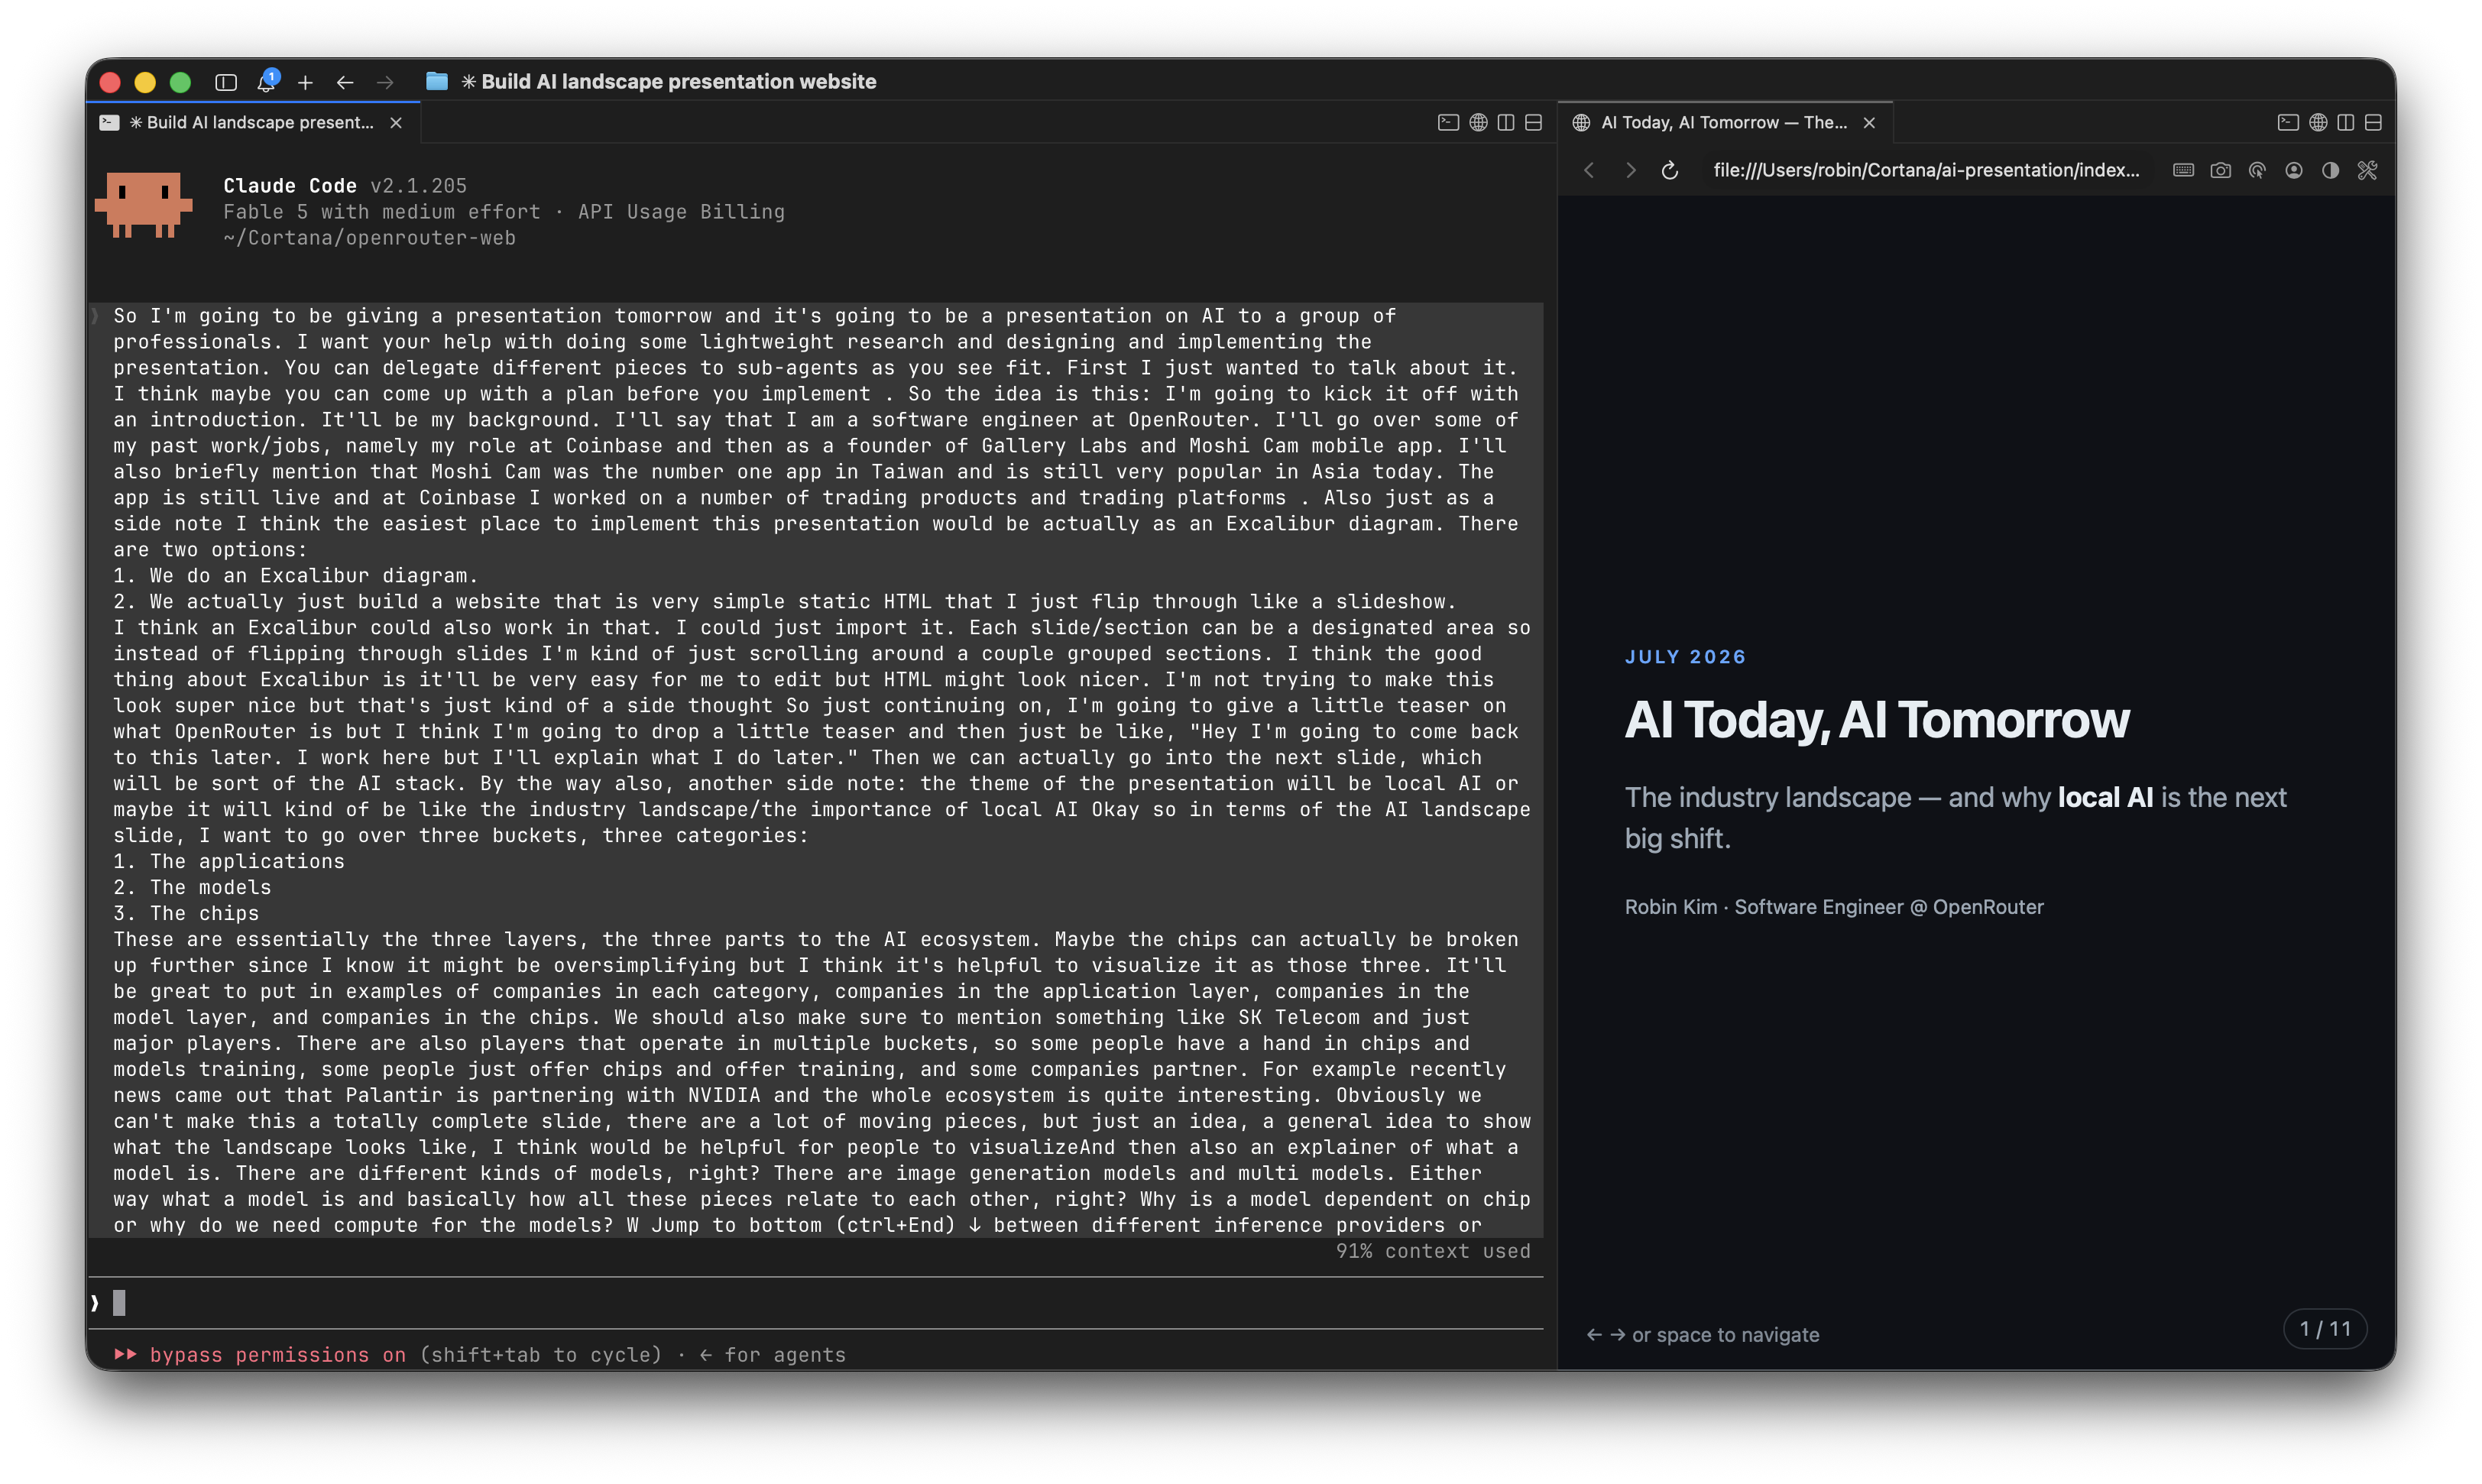Click the '~/Cortana/openrouter-web' path text
Screen dimensions: 2482x1484
(369, 238)
